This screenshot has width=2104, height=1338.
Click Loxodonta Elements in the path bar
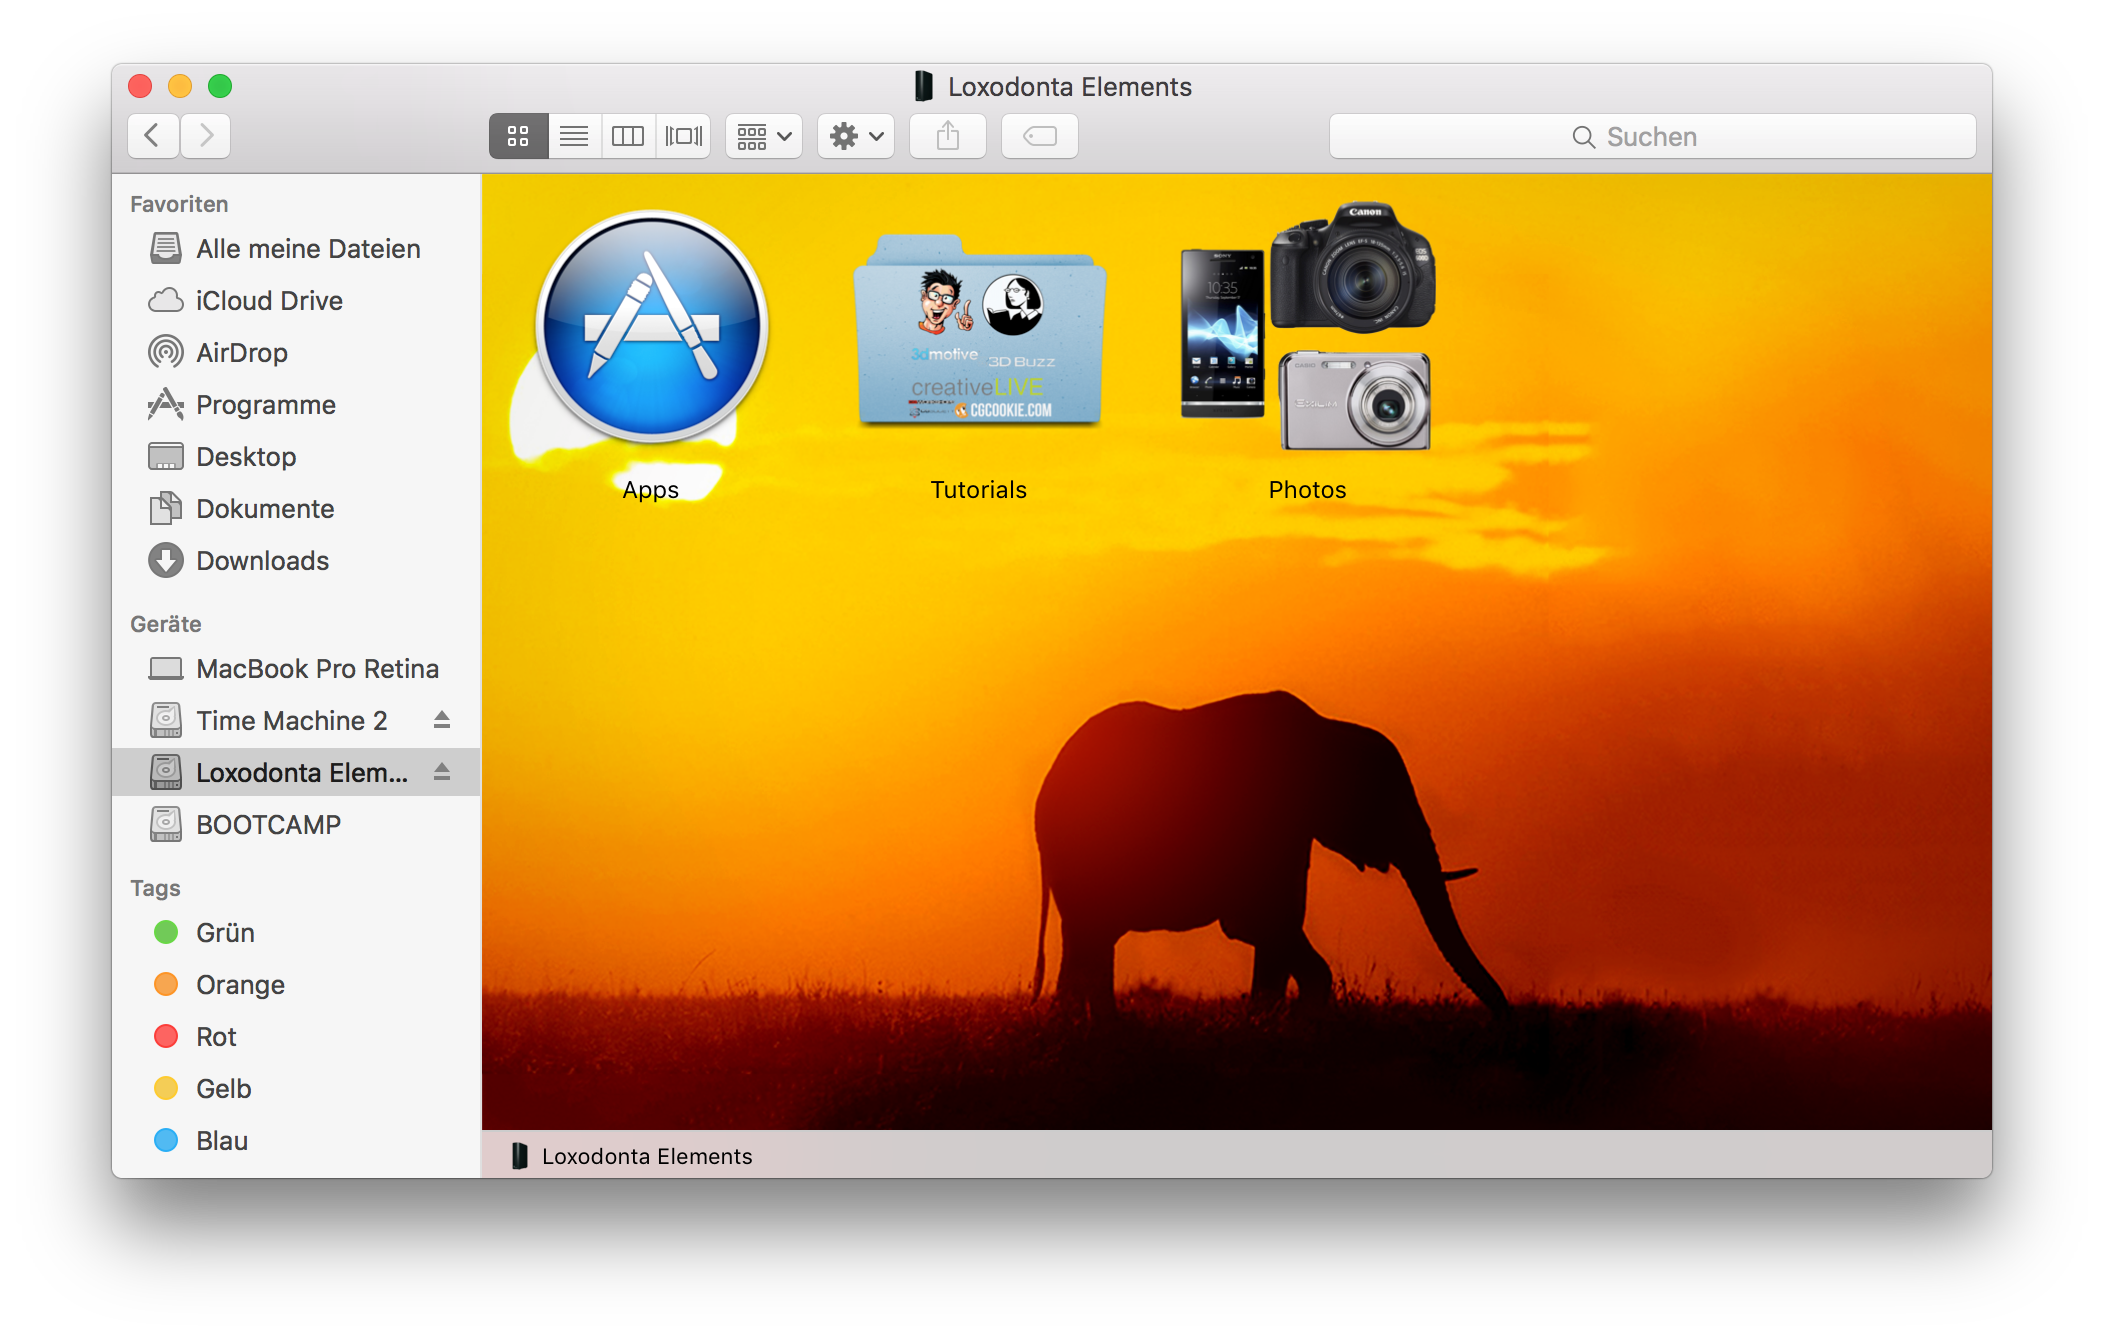pyautogui.click(x=646, y=1156)
